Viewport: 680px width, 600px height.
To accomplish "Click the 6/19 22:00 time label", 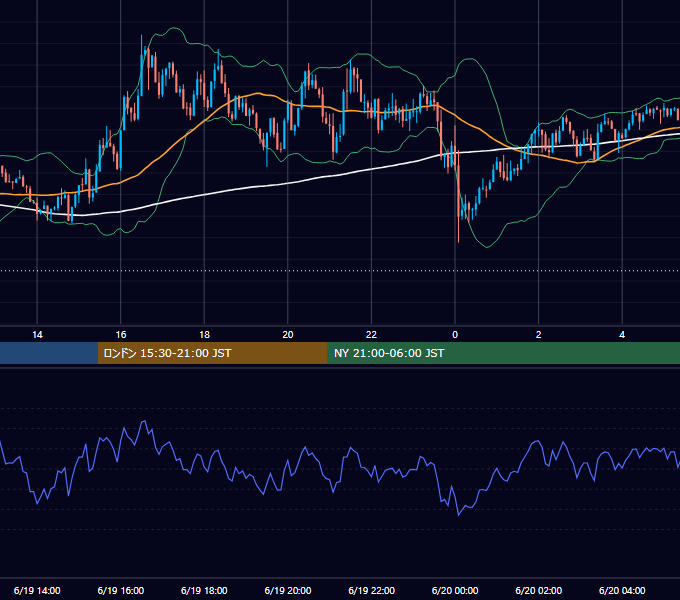I will (x=371, y=590).
